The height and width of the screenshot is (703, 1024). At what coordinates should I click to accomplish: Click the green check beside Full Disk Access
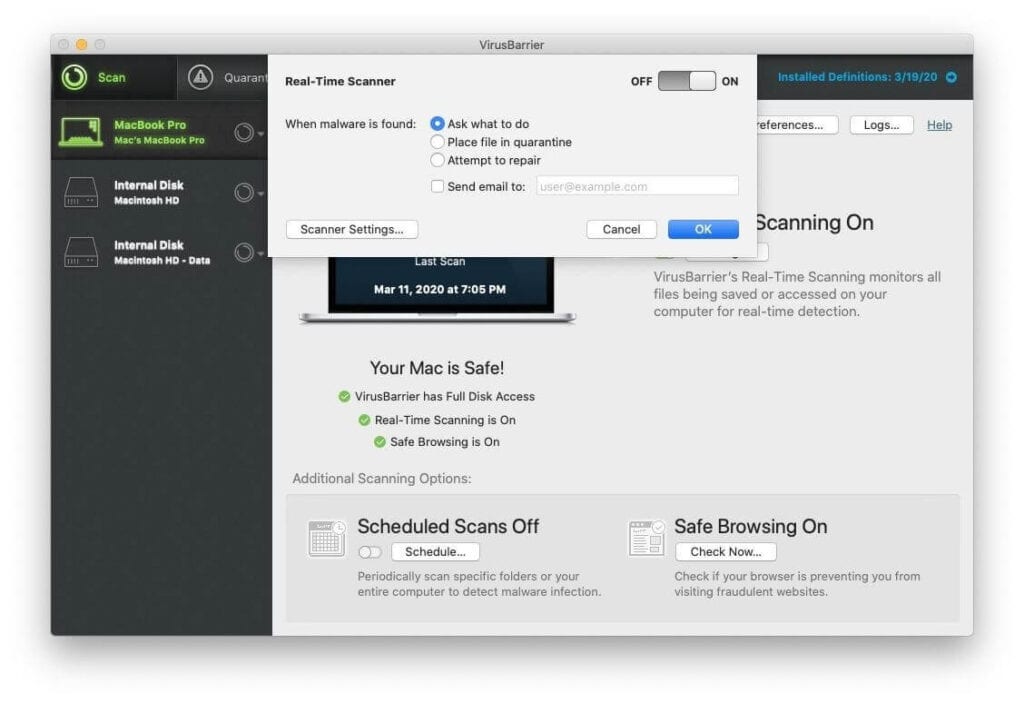click(344, 397)
